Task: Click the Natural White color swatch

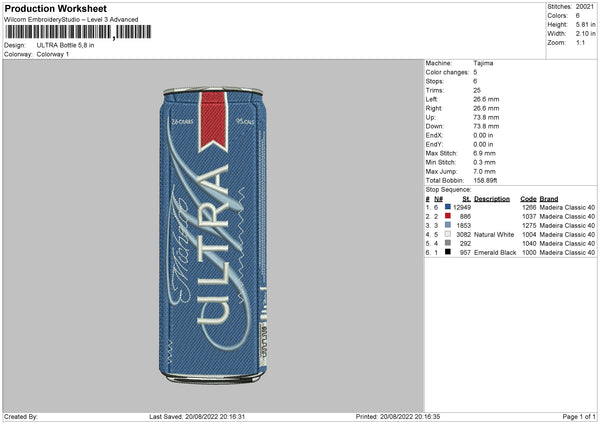Action: point(448,234)
